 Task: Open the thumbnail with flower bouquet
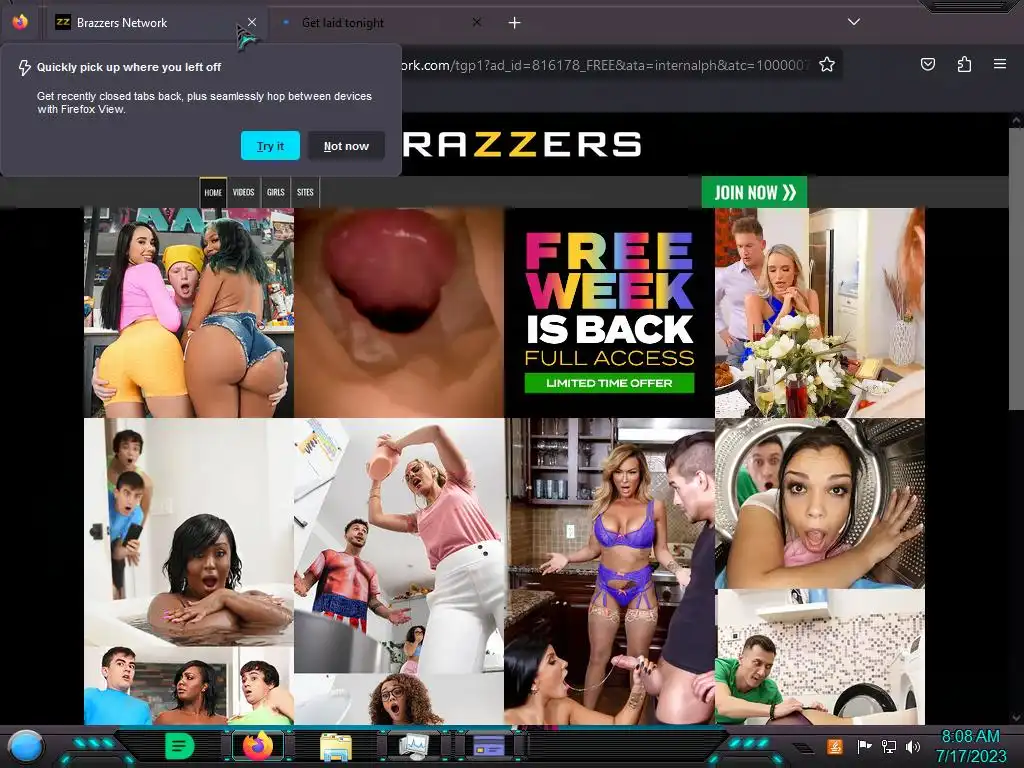820,313
